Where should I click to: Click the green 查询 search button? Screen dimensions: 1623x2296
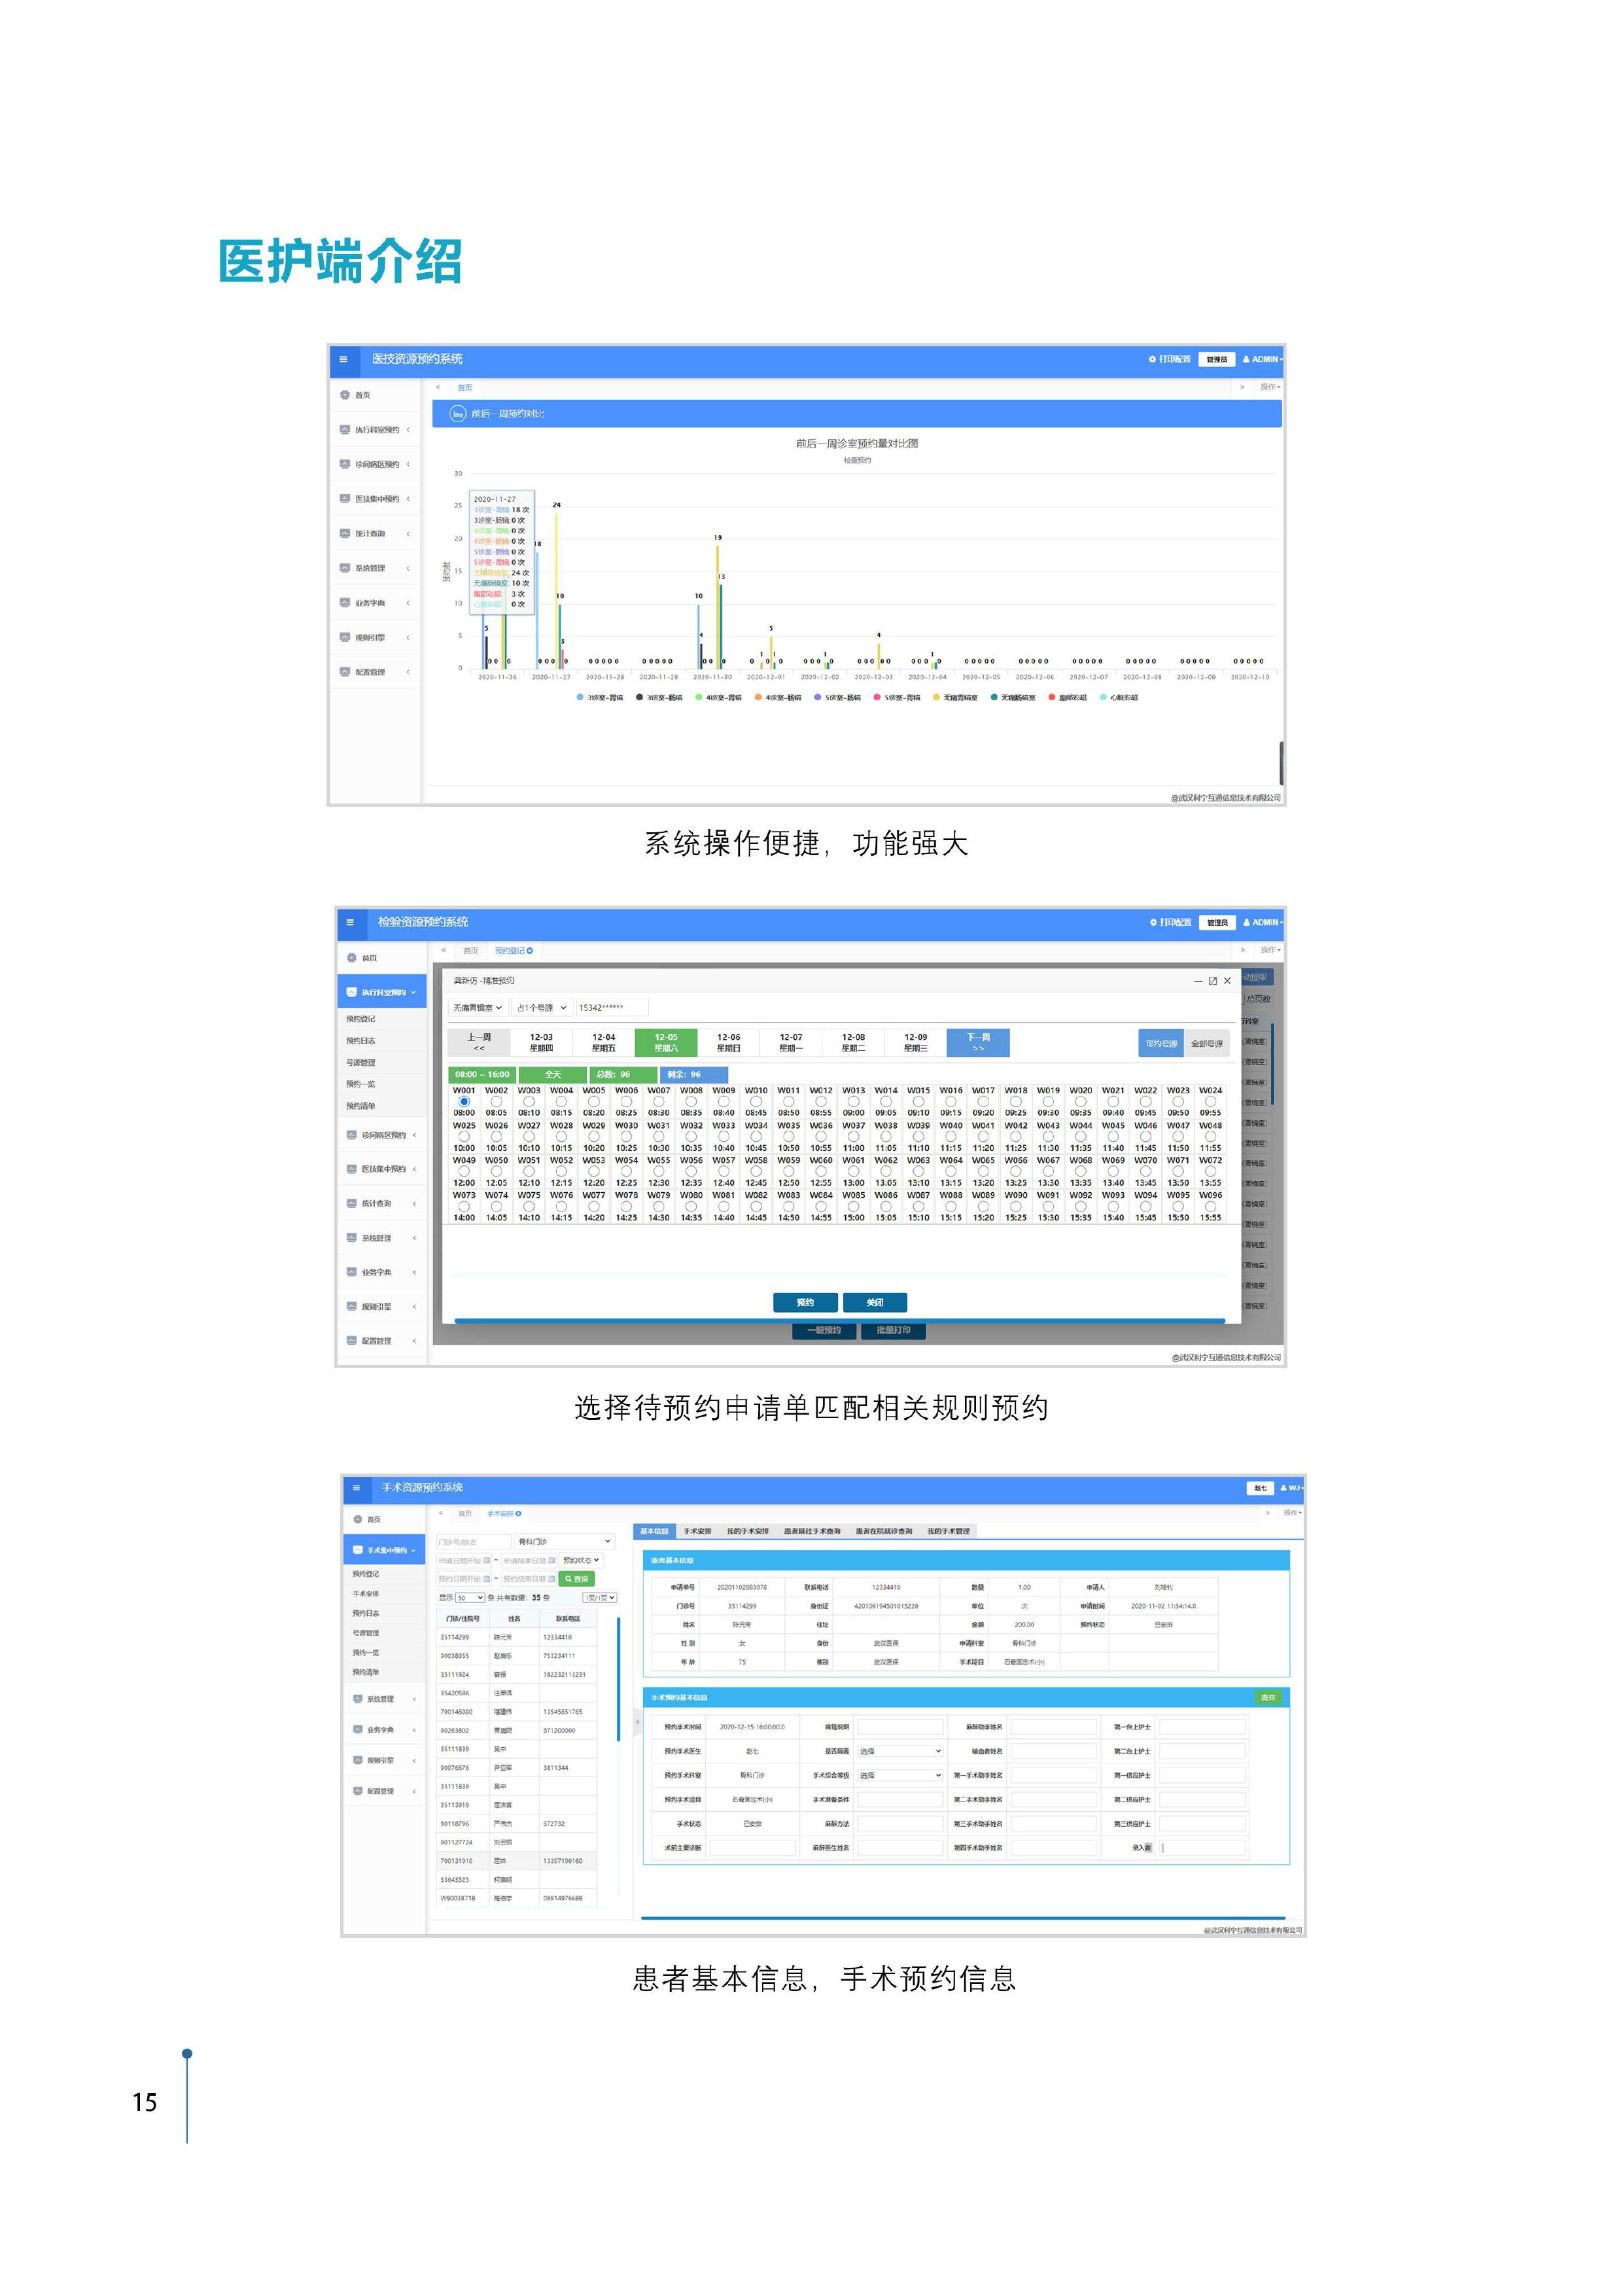[x=577, y=1579]
